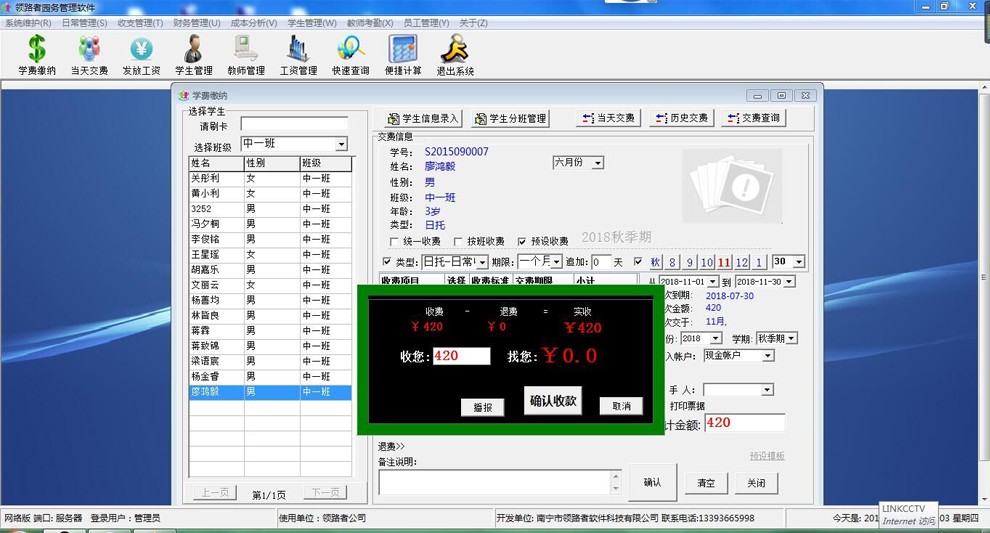
Task: Click 取消 in the payment dialog
Action: (620, 406)
